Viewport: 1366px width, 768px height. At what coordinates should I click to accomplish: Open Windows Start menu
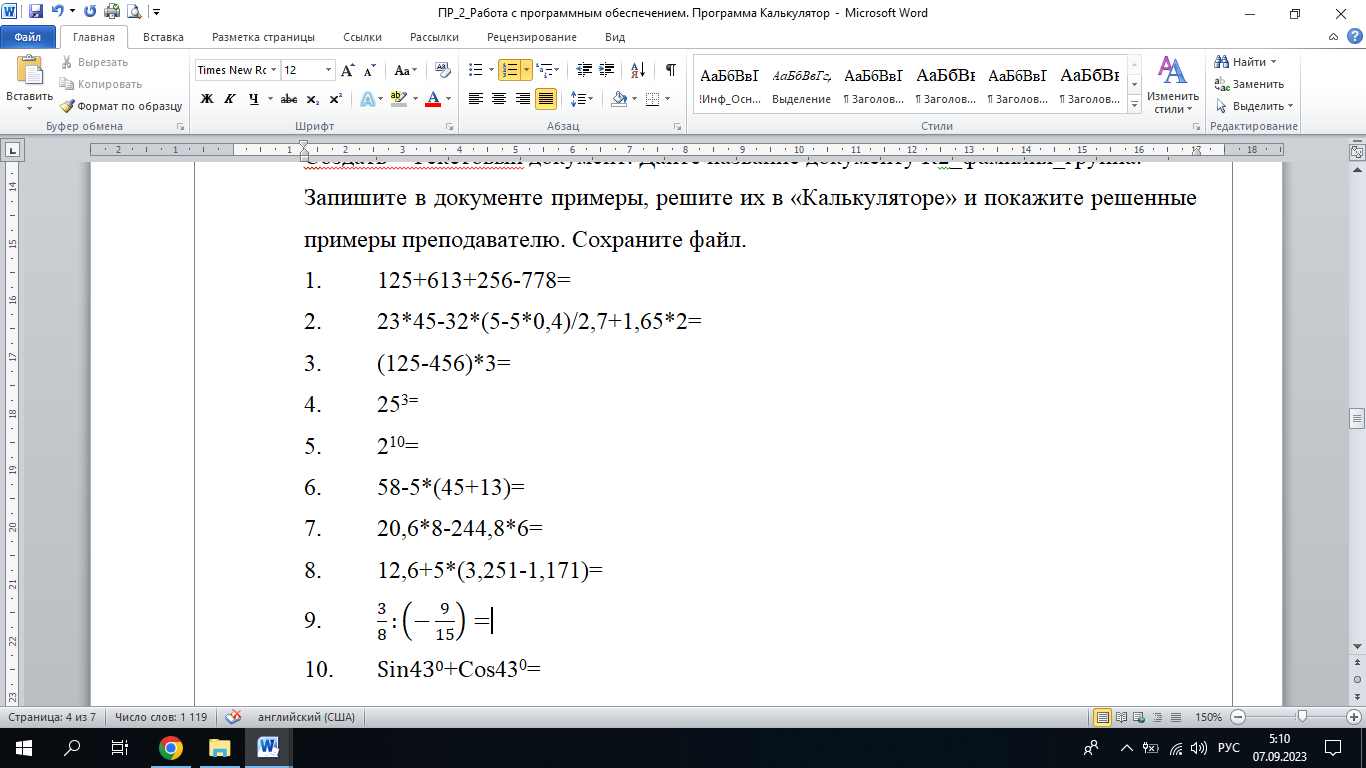pos(23,748)
